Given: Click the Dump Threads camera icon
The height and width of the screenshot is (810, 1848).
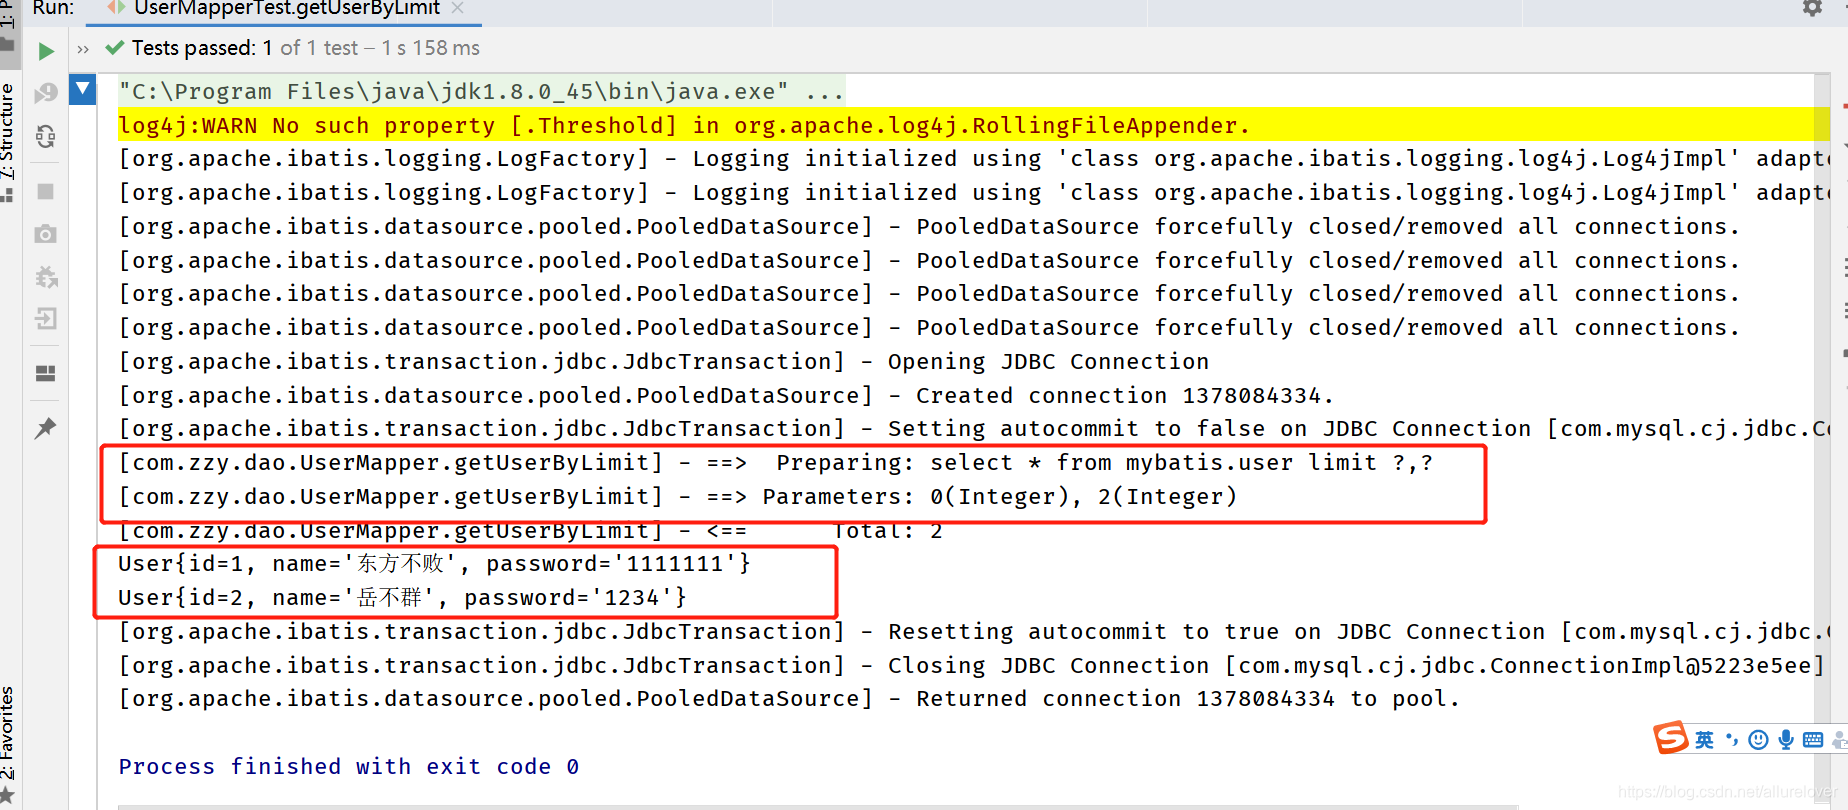Looking at the screenshot, I should 46,234.
